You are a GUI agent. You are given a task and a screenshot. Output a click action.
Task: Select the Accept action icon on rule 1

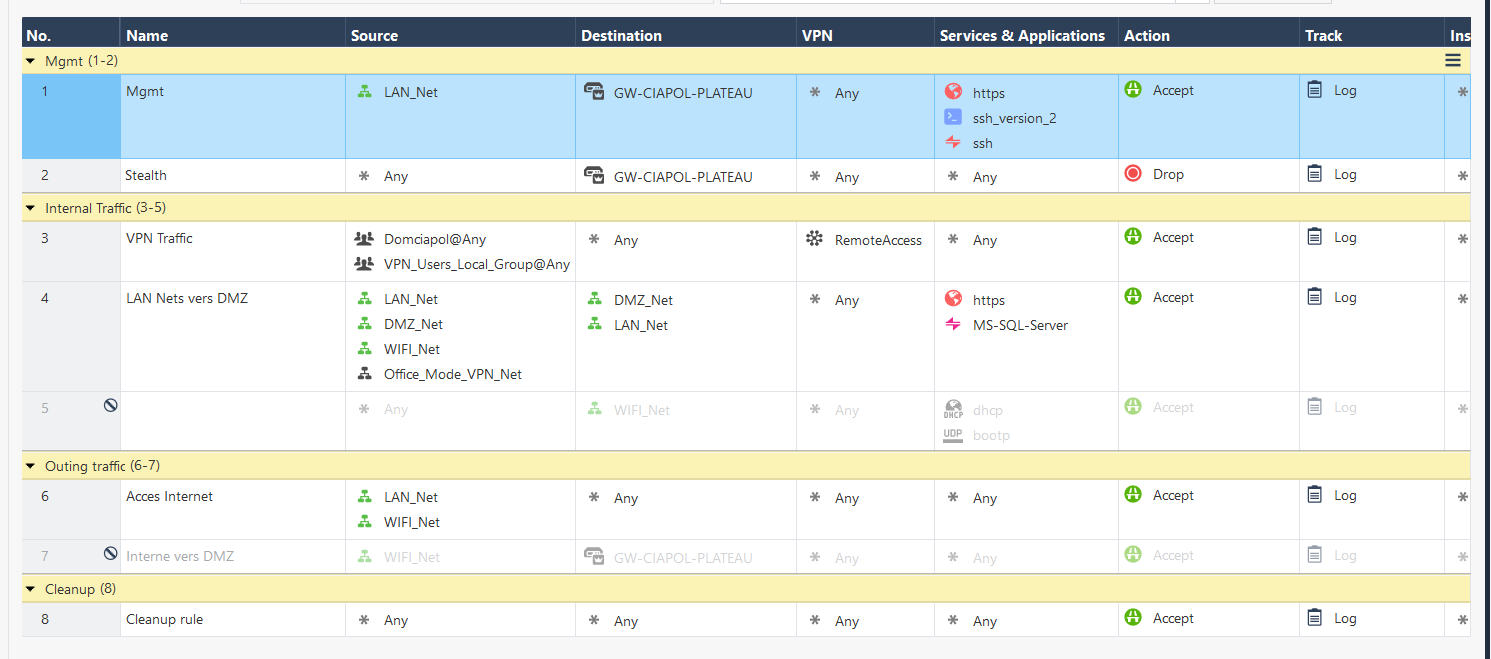click(x=1133, y=89)
